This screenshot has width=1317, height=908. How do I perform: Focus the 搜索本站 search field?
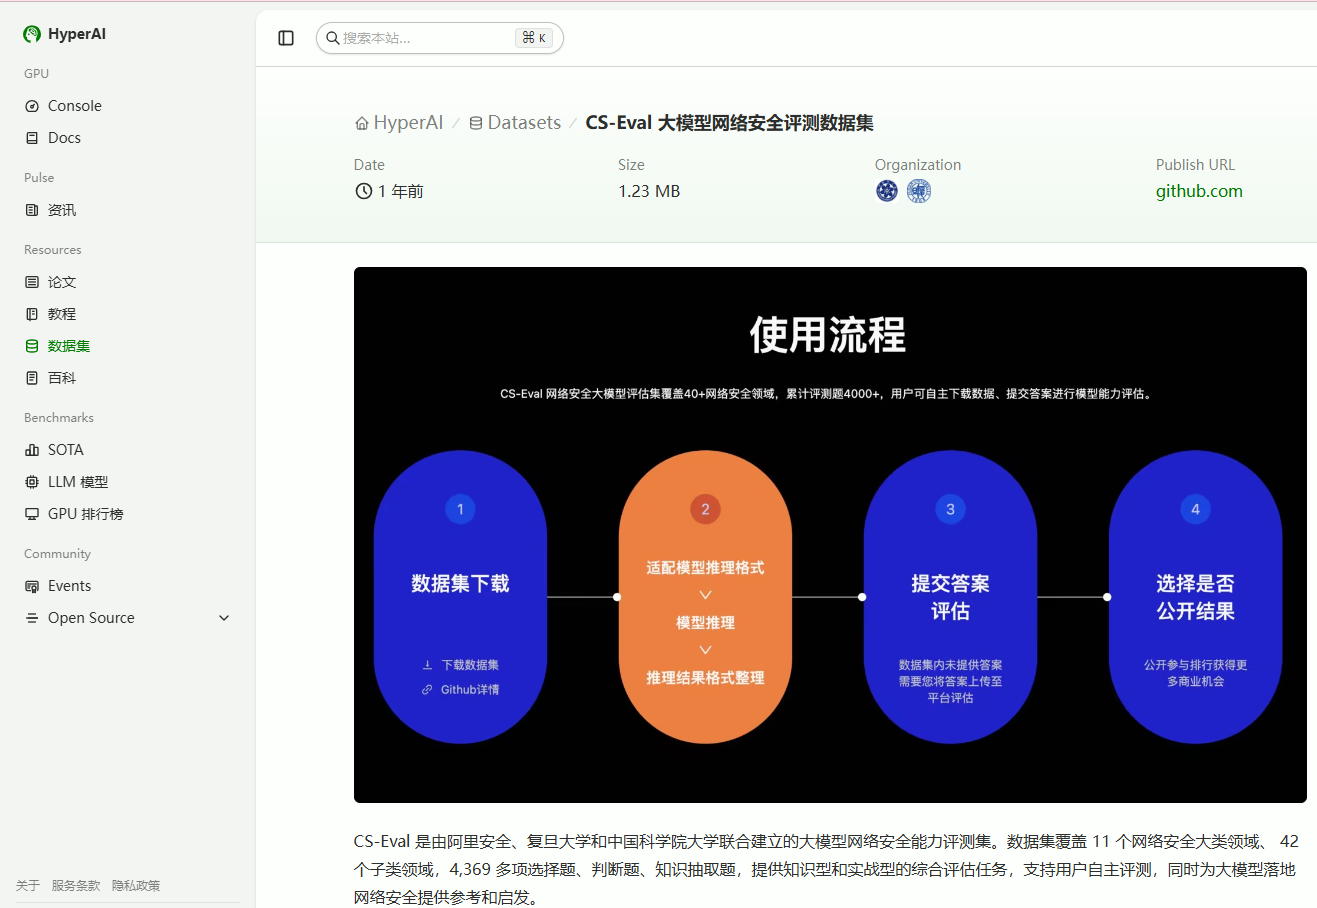[x=440, y=38]
